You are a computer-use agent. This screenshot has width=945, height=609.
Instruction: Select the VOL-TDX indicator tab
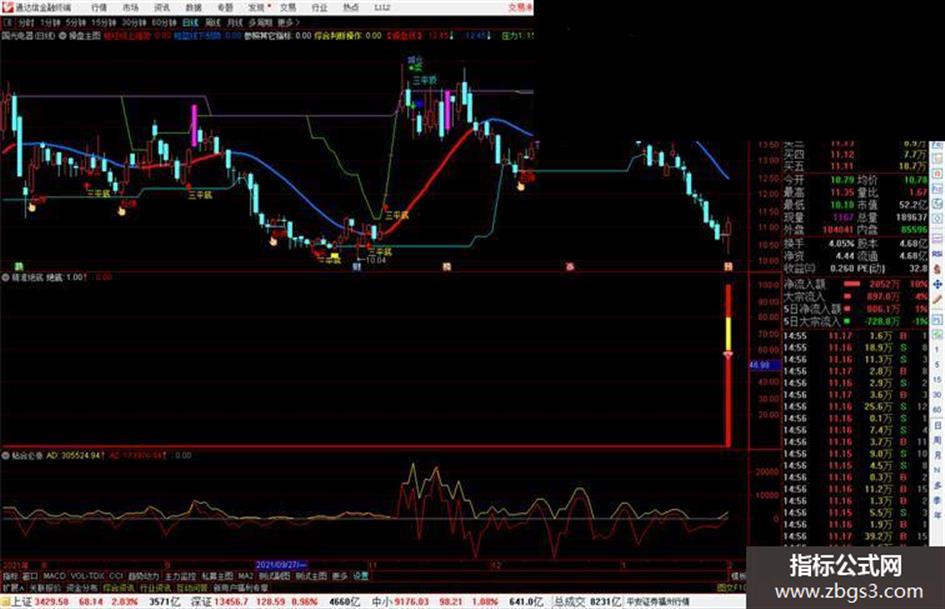pos(88,576)
